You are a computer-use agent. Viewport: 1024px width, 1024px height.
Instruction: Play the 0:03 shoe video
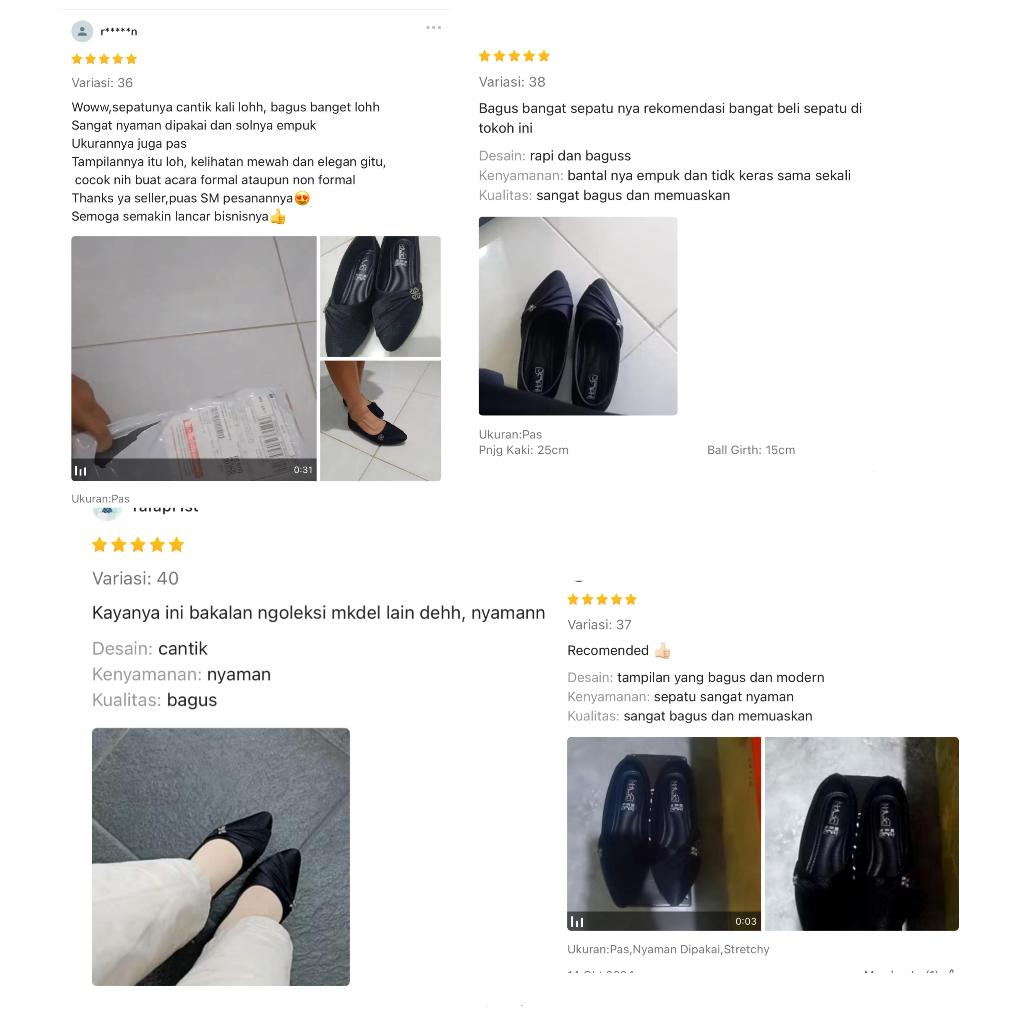click(664, 834)
